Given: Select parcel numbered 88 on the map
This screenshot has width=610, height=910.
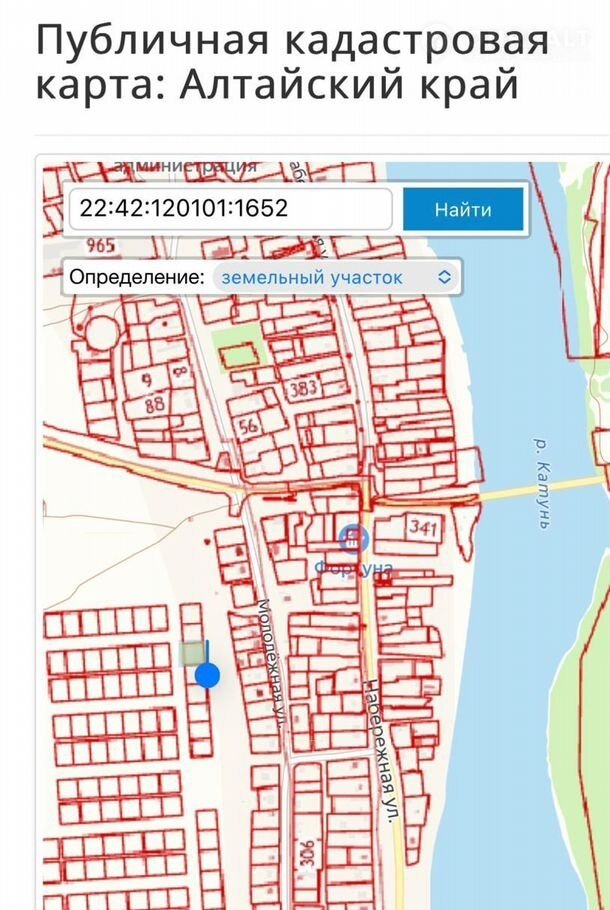Looking at the screenshot, I should [154, 405].
